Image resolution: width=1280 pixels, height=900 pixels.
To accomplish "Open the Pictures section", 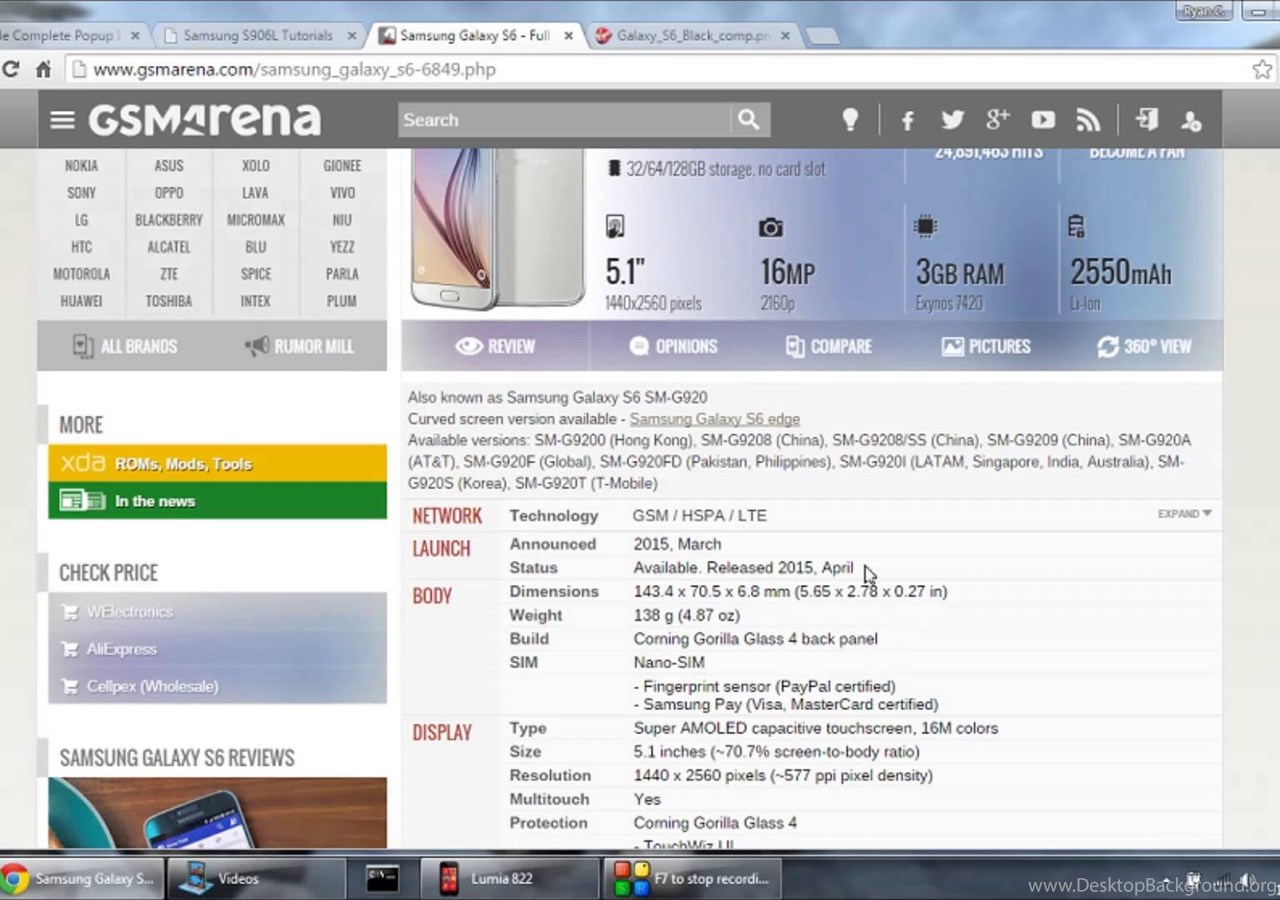I will (x=986, y=346).
